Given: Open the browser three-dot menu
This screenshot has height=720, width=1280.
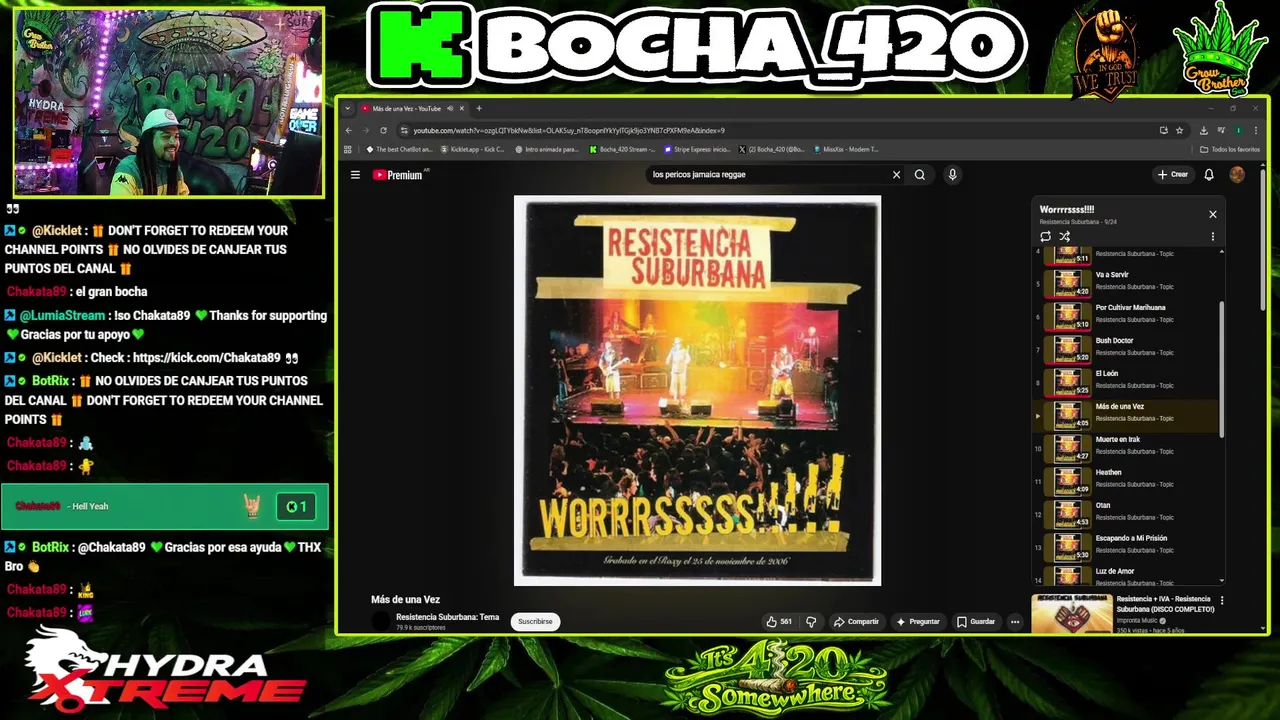Looking at the screenshot, I should pyautogui.click(x=1256, y=130).
